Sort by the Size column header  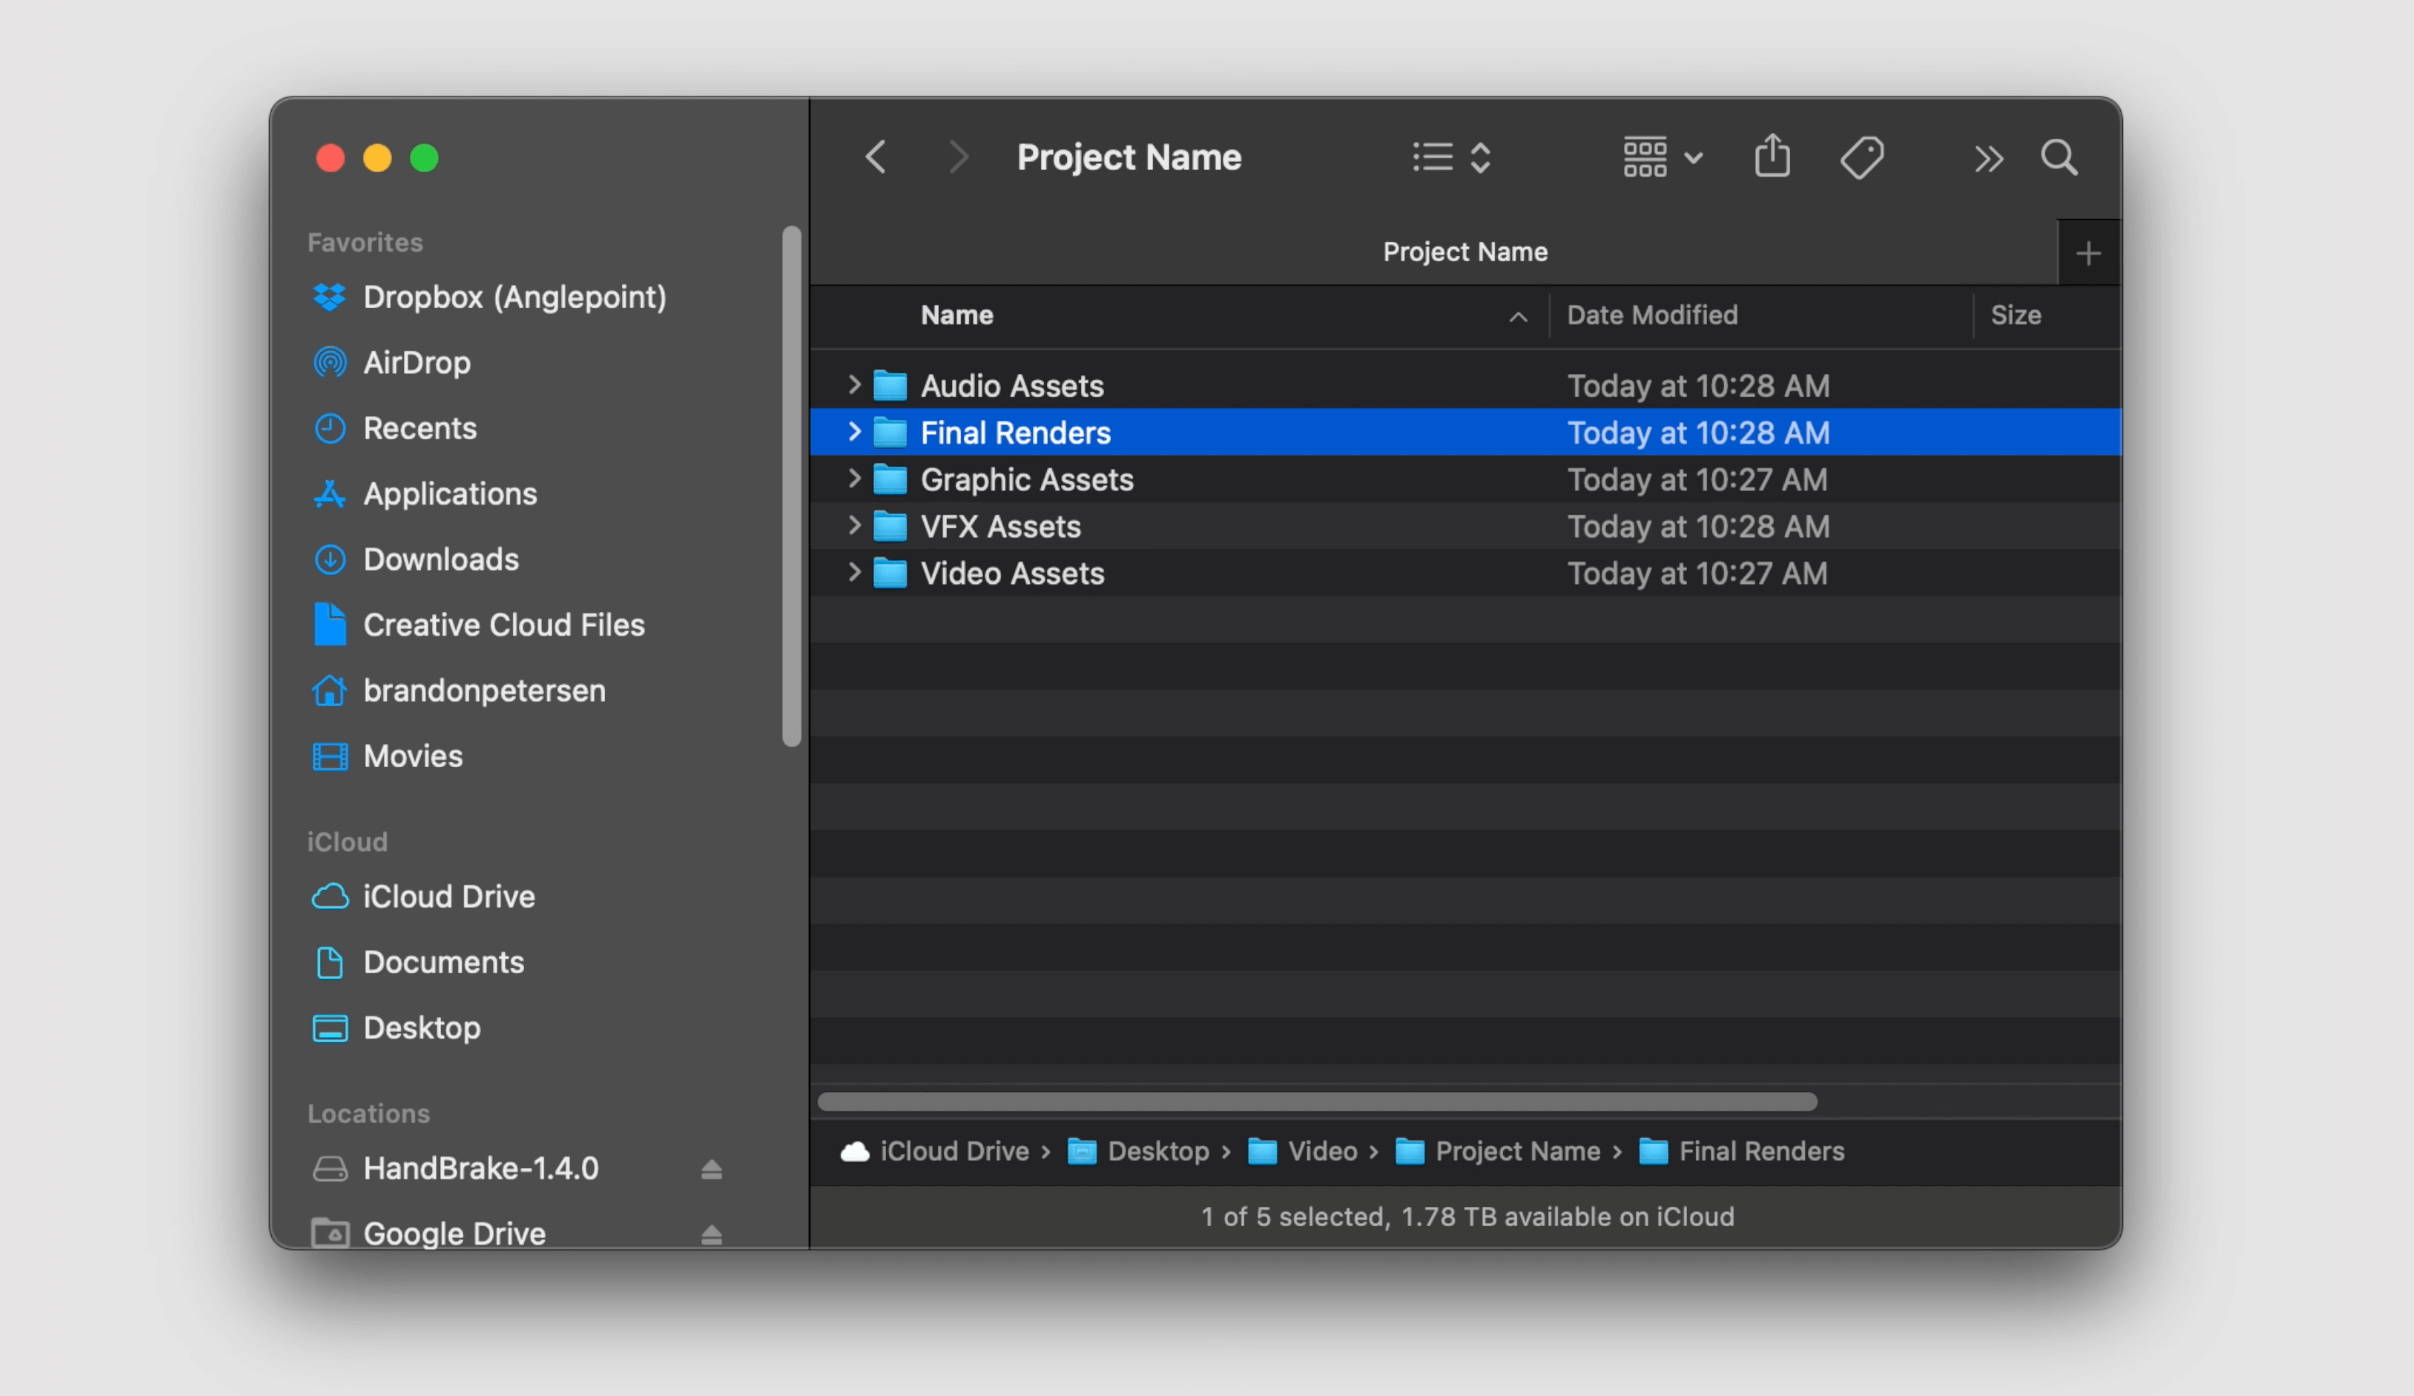coord(2016,315)
